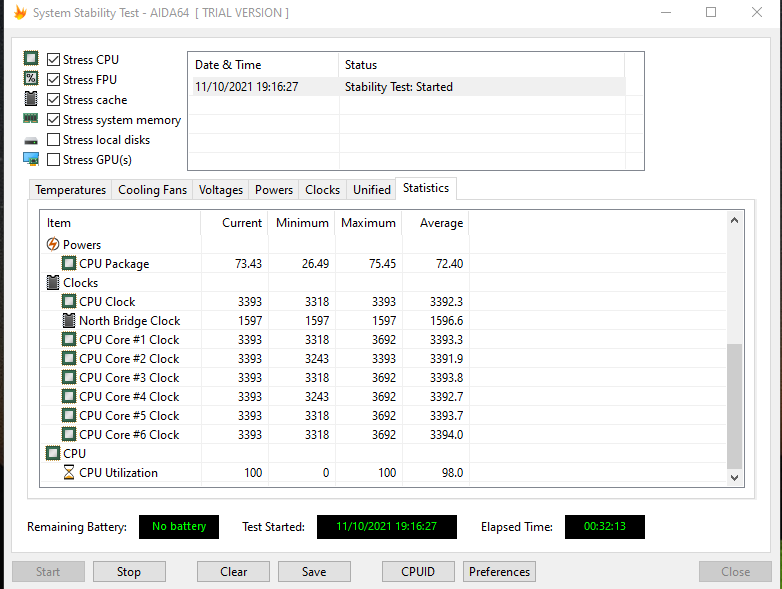Uncheck Stress FPU
The image size is (782, 589).
(53, 79)
